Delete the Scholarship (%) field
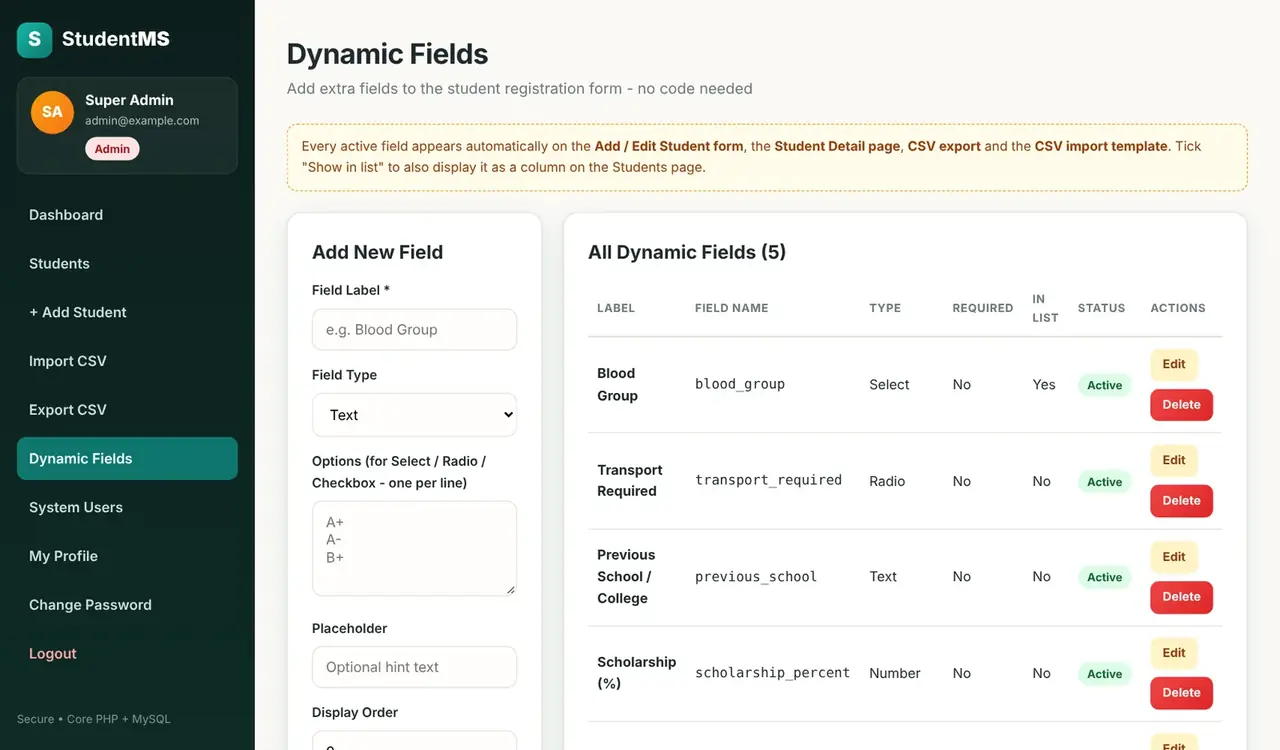 coord(1181,693)
